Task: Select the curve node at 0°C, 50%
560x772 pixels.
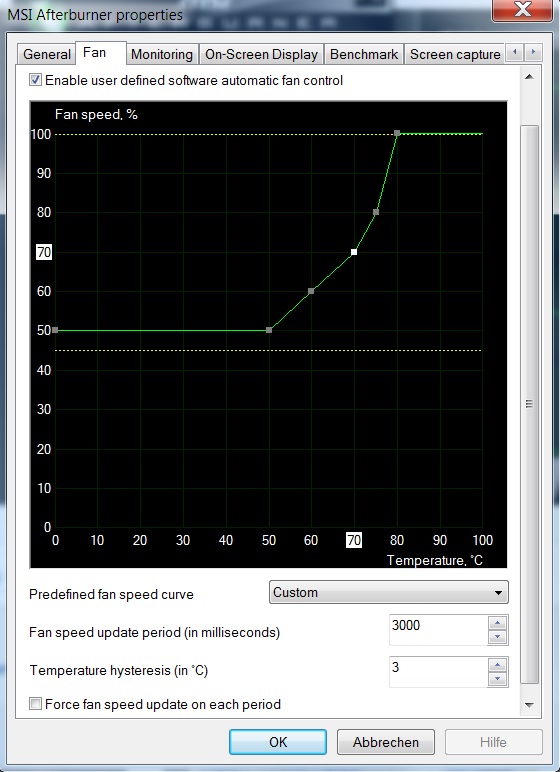Action: tap(55, 330)
